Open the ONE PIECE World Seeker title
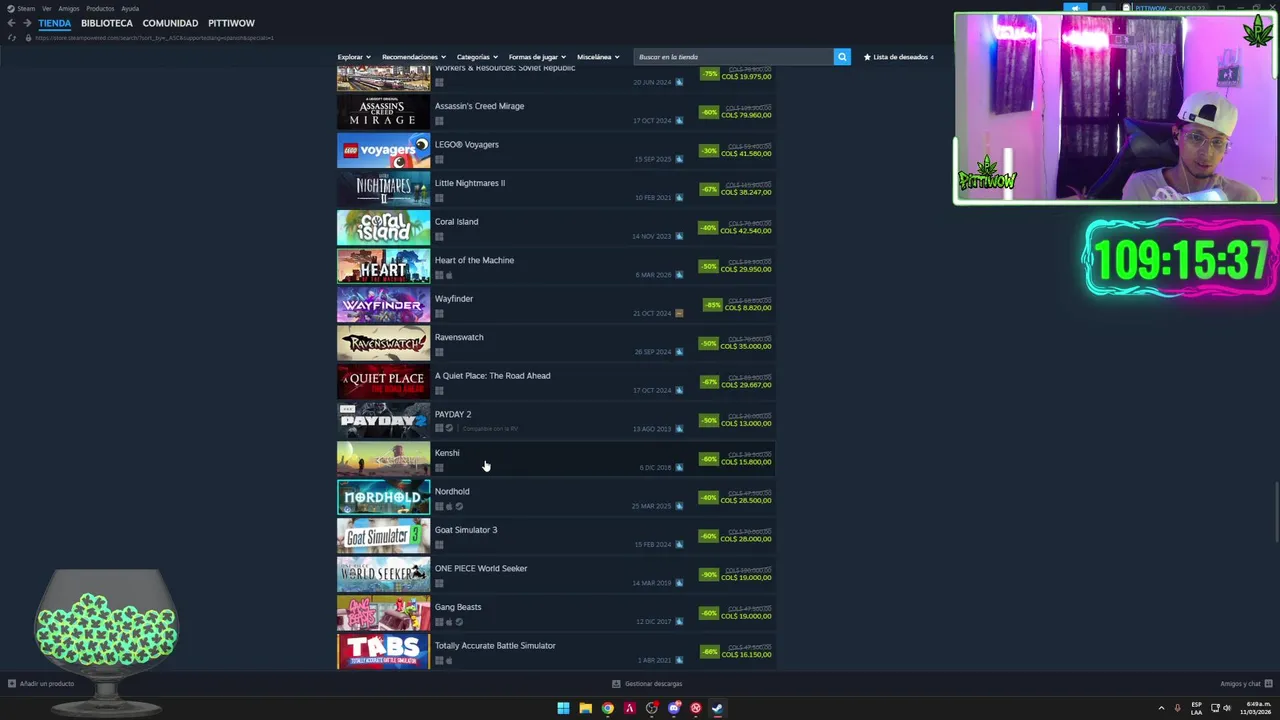The image size is (1280, 720). [x=481, y=568]
